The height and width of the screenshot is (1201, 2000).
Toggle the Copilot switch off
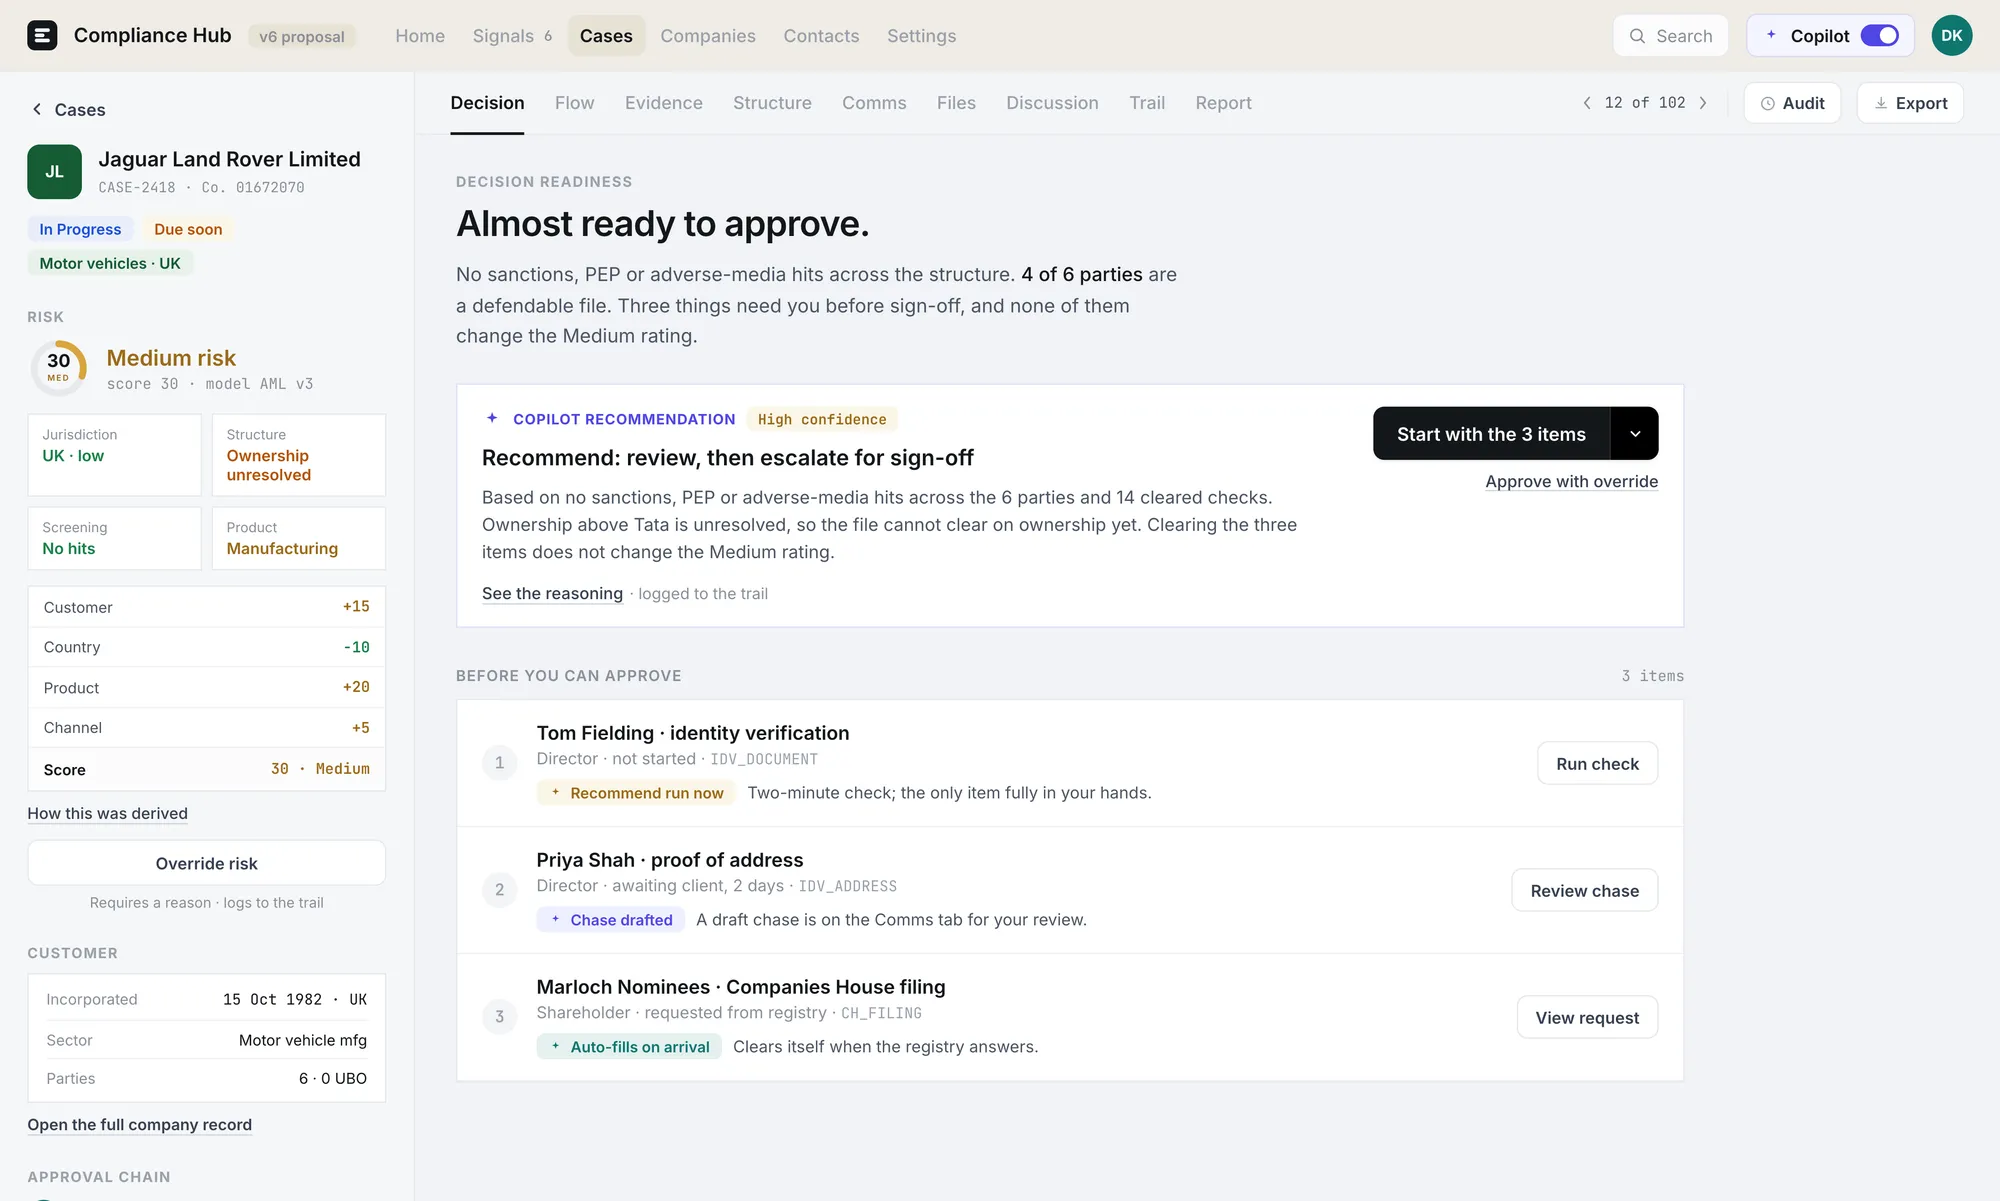click(1880, 36)
